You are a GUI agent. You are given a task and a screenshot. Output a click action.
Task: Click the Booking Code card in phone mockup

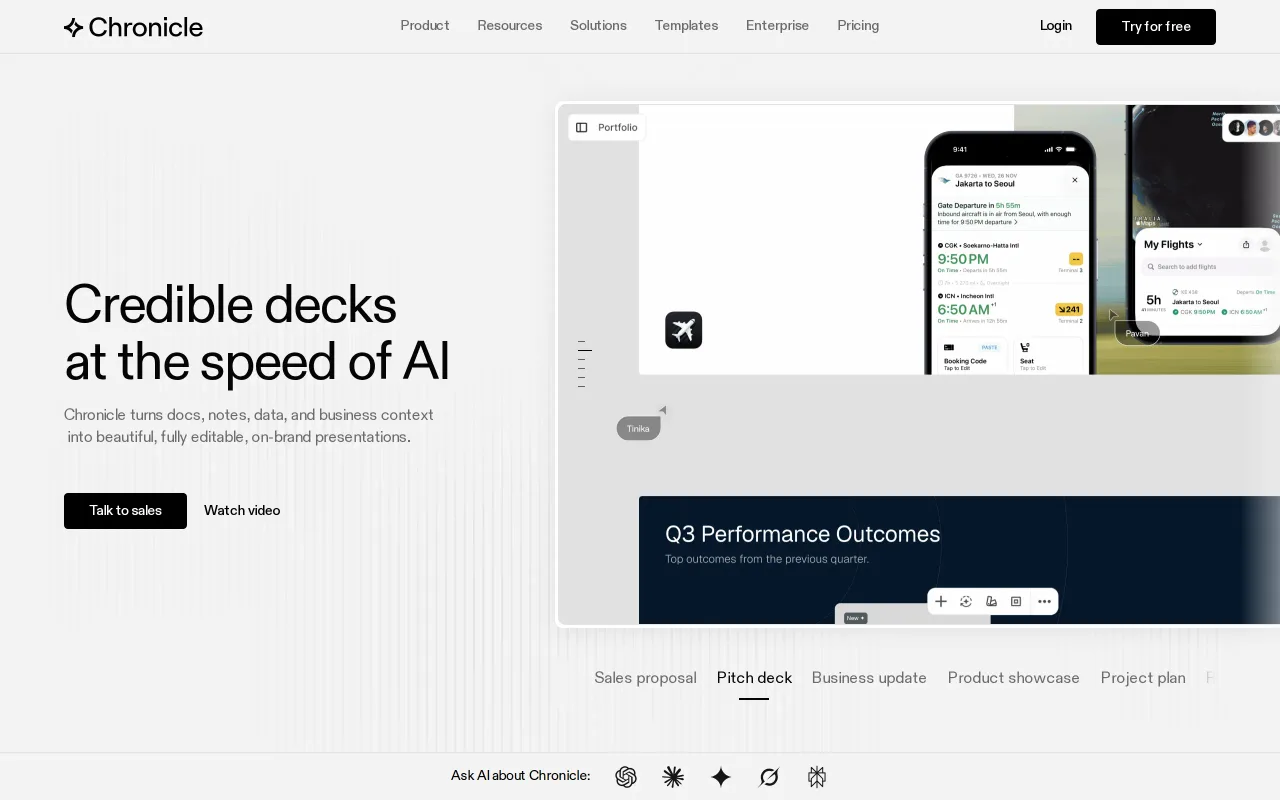coord(971,358)
